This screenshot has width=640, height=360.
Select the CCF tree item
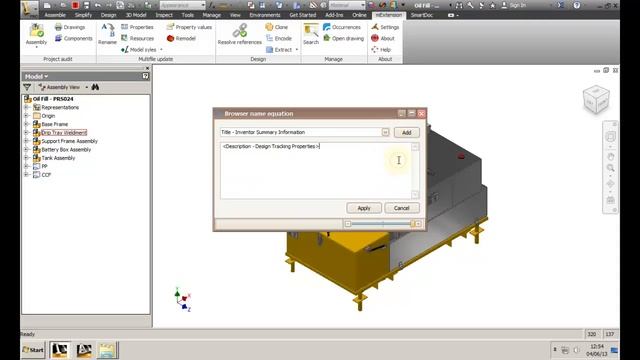46,175
